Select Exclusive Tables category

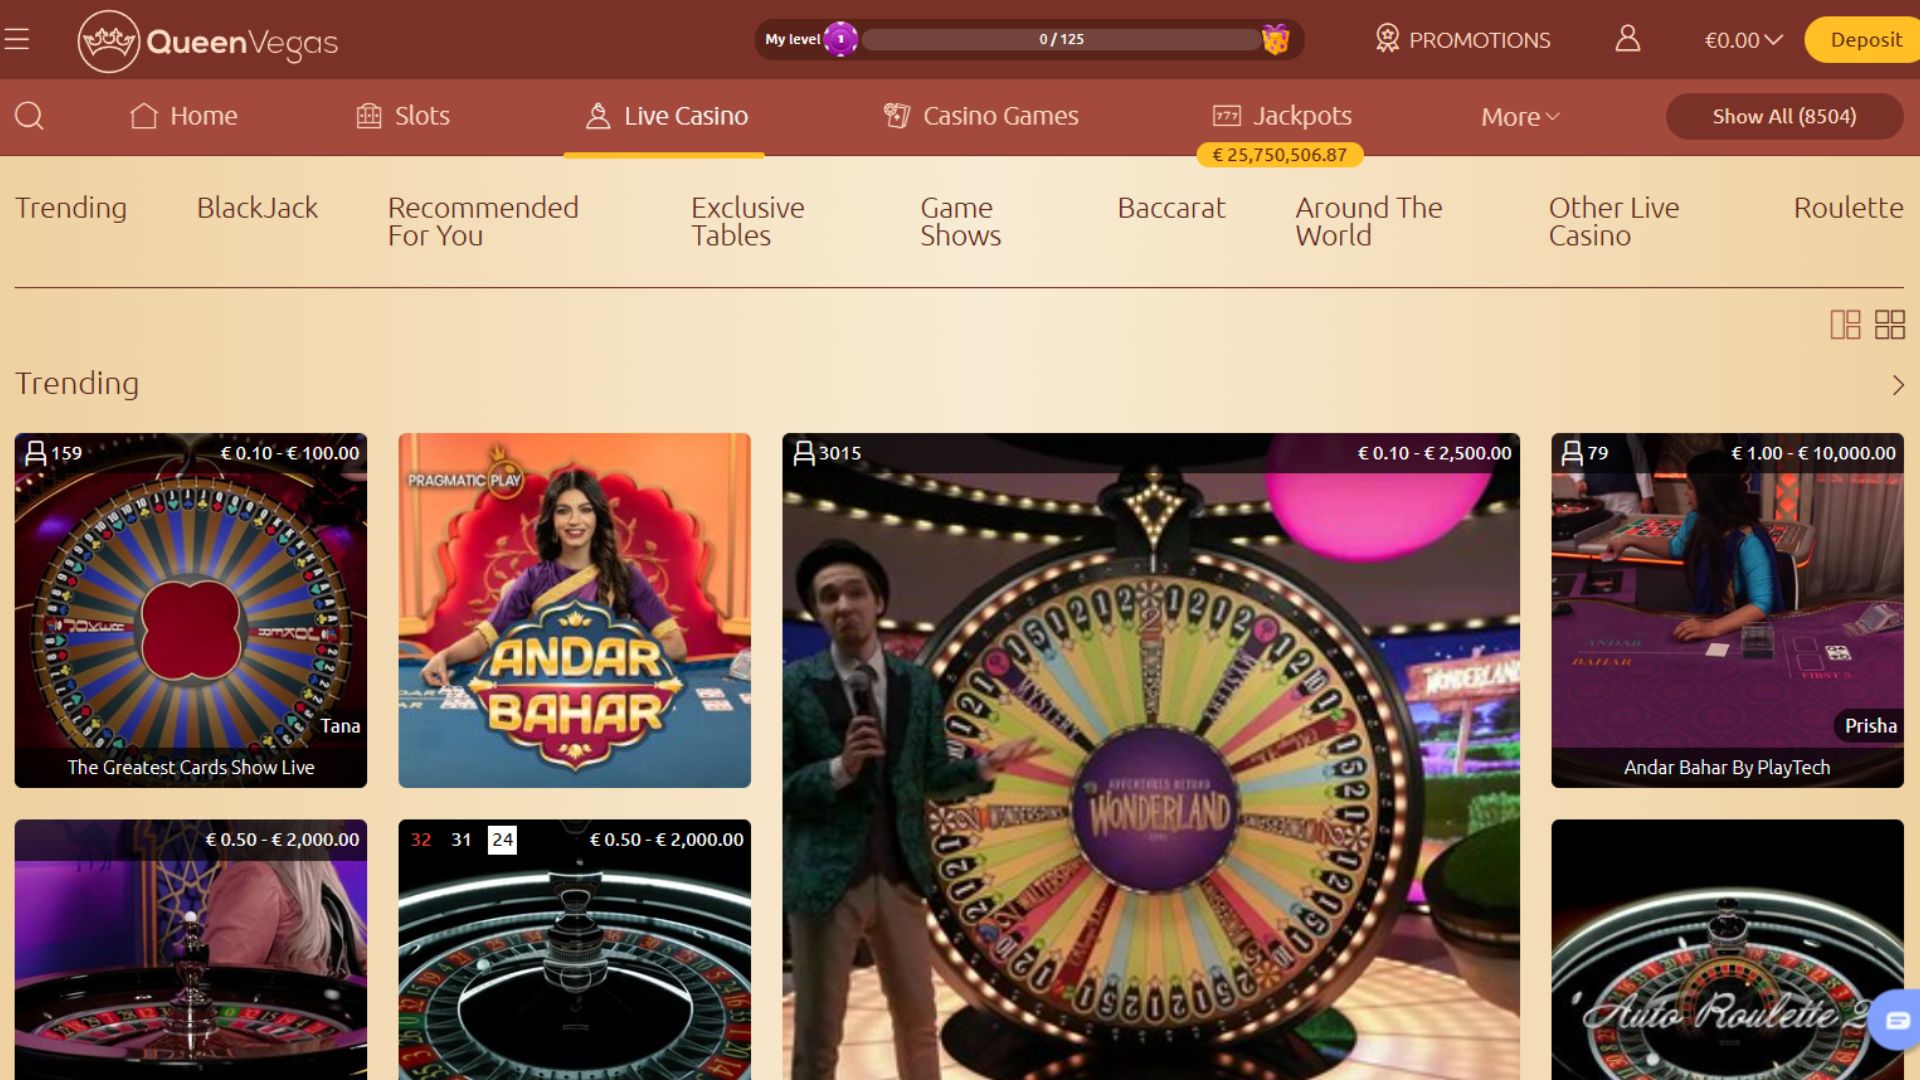747,221
